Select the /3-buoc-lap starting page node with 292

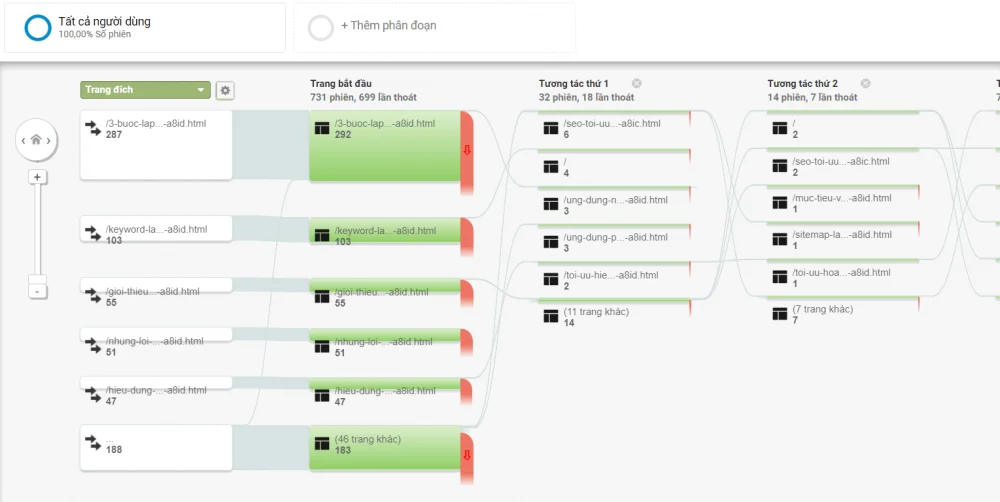(x=385, y=146)
